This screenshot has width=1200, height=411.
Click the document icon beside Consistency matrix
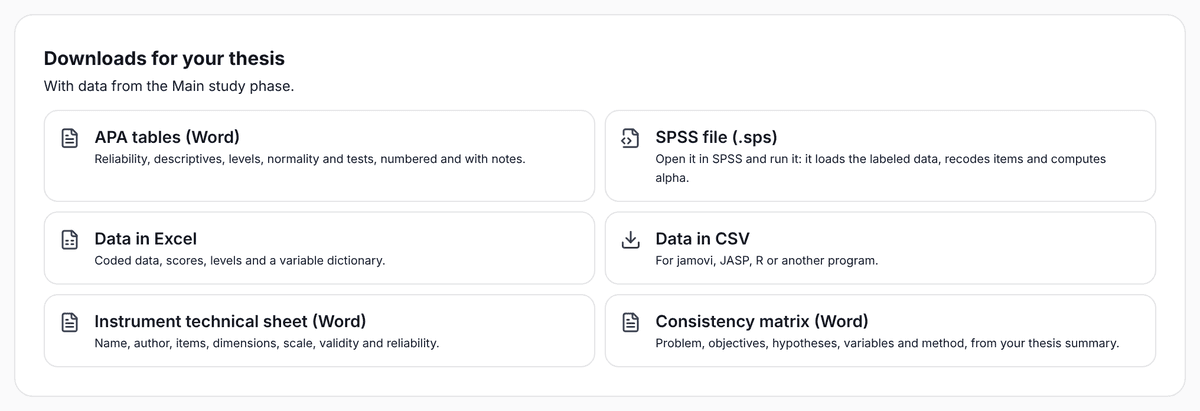click(x=630, y=322)
